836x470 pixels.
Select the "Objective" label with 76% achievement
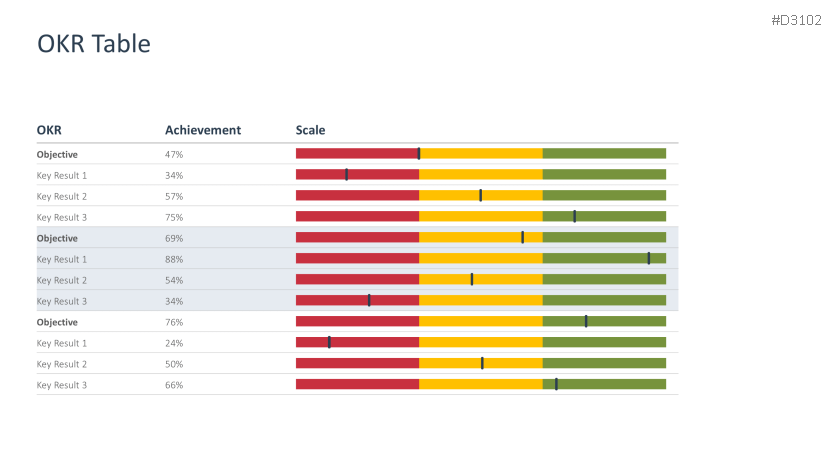(x=57, y=323)
